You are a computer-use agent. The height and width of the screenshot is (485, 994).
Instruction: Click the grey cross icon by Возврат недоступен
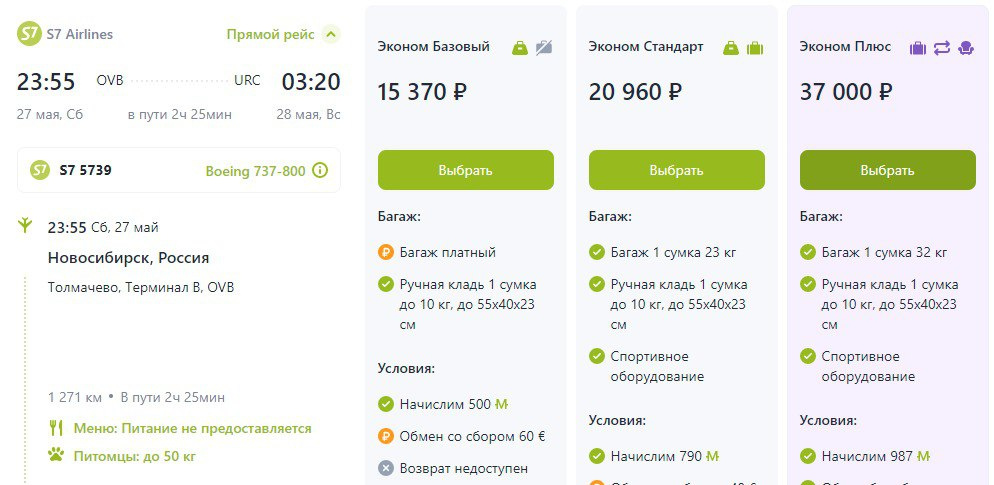click(x=386, y=469)
